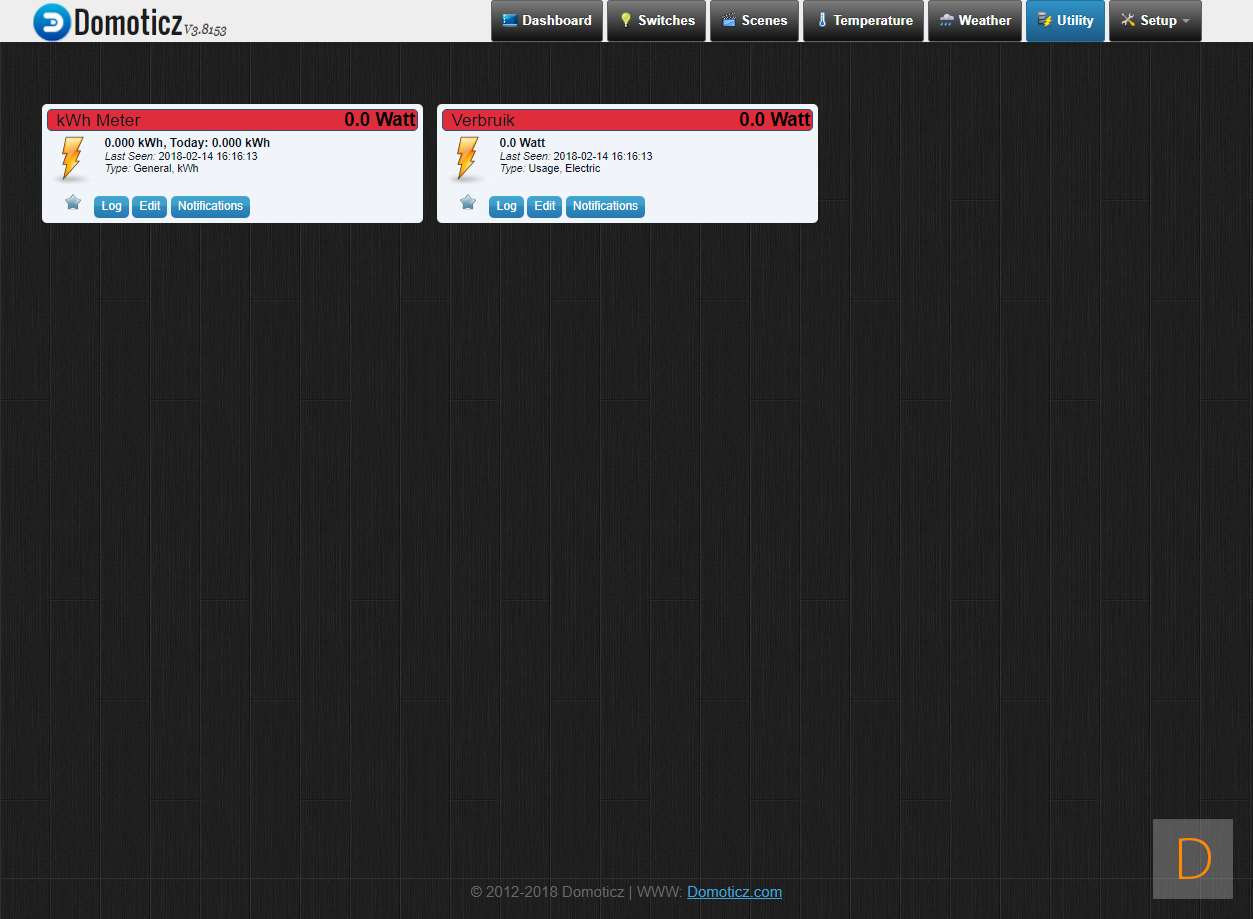Go to the Scenes tab
Screen dimensions: 1253x919
pyautogui.click(x=755, y=21)
